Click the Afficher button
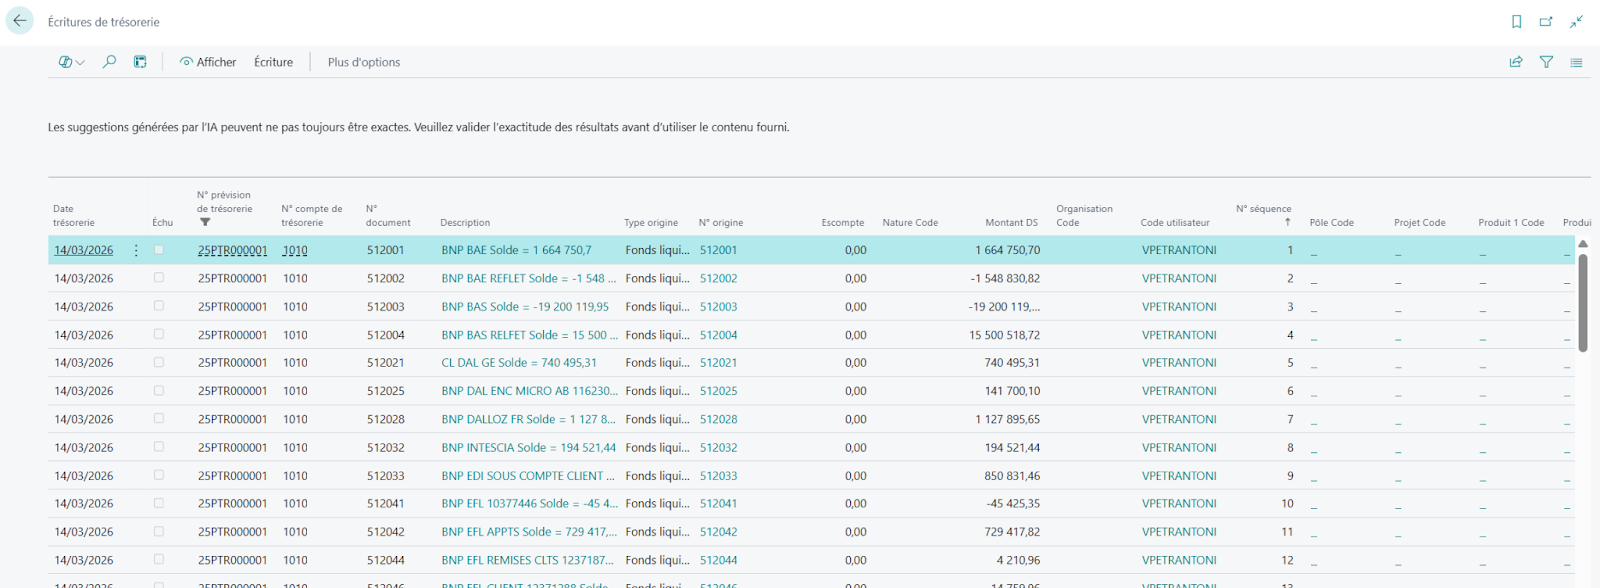1600x588 pixels. point(208,62)
